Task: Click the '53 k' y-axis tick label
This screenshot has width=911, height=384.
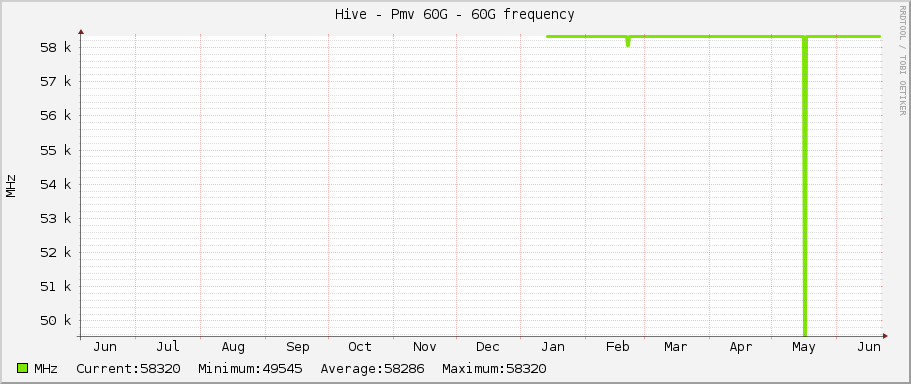Action: pyautogui.click(x=56, y=218)
